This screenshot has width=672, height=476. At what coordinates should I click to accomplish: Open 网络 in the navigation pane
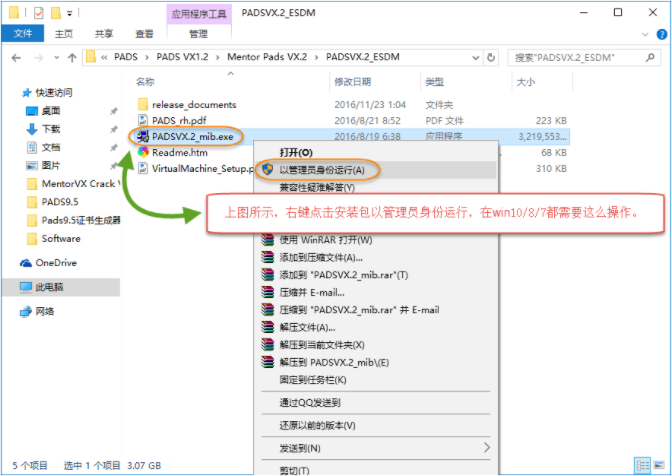click(x=45, y=311)
